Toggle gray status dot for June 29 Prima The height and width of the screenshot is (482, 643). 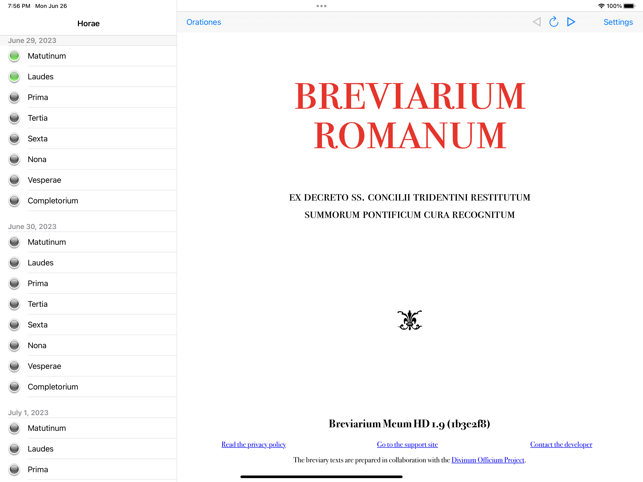pyautogui.click(x=14, y=97)
